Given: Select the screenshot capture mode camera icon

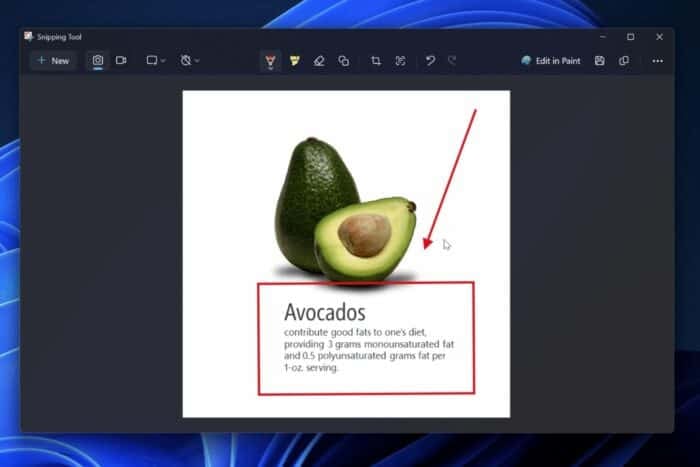Looking at the screenshot, I should click(98, 60).
